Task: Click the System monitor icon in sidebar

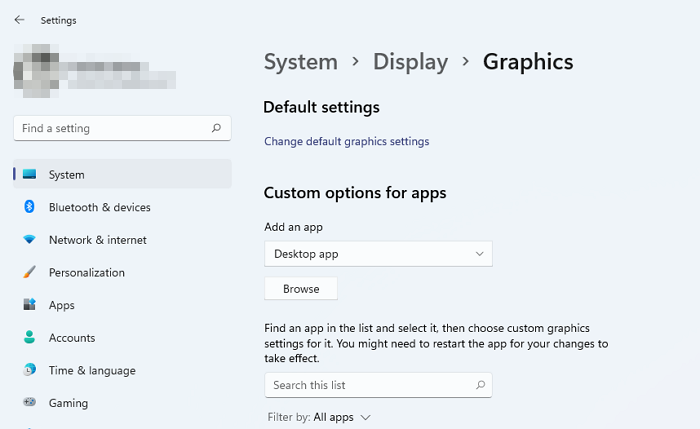Action: (30, 175)
